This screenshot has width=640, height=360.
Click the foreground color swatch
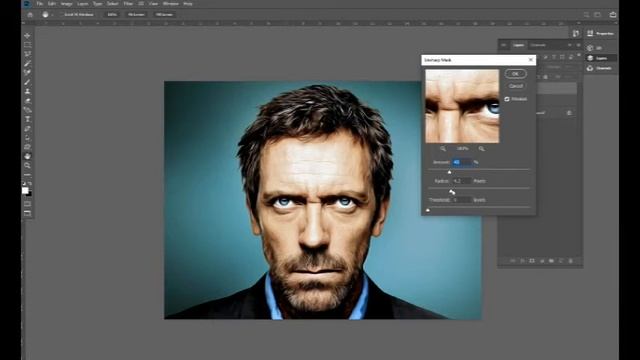coord(25,191)
